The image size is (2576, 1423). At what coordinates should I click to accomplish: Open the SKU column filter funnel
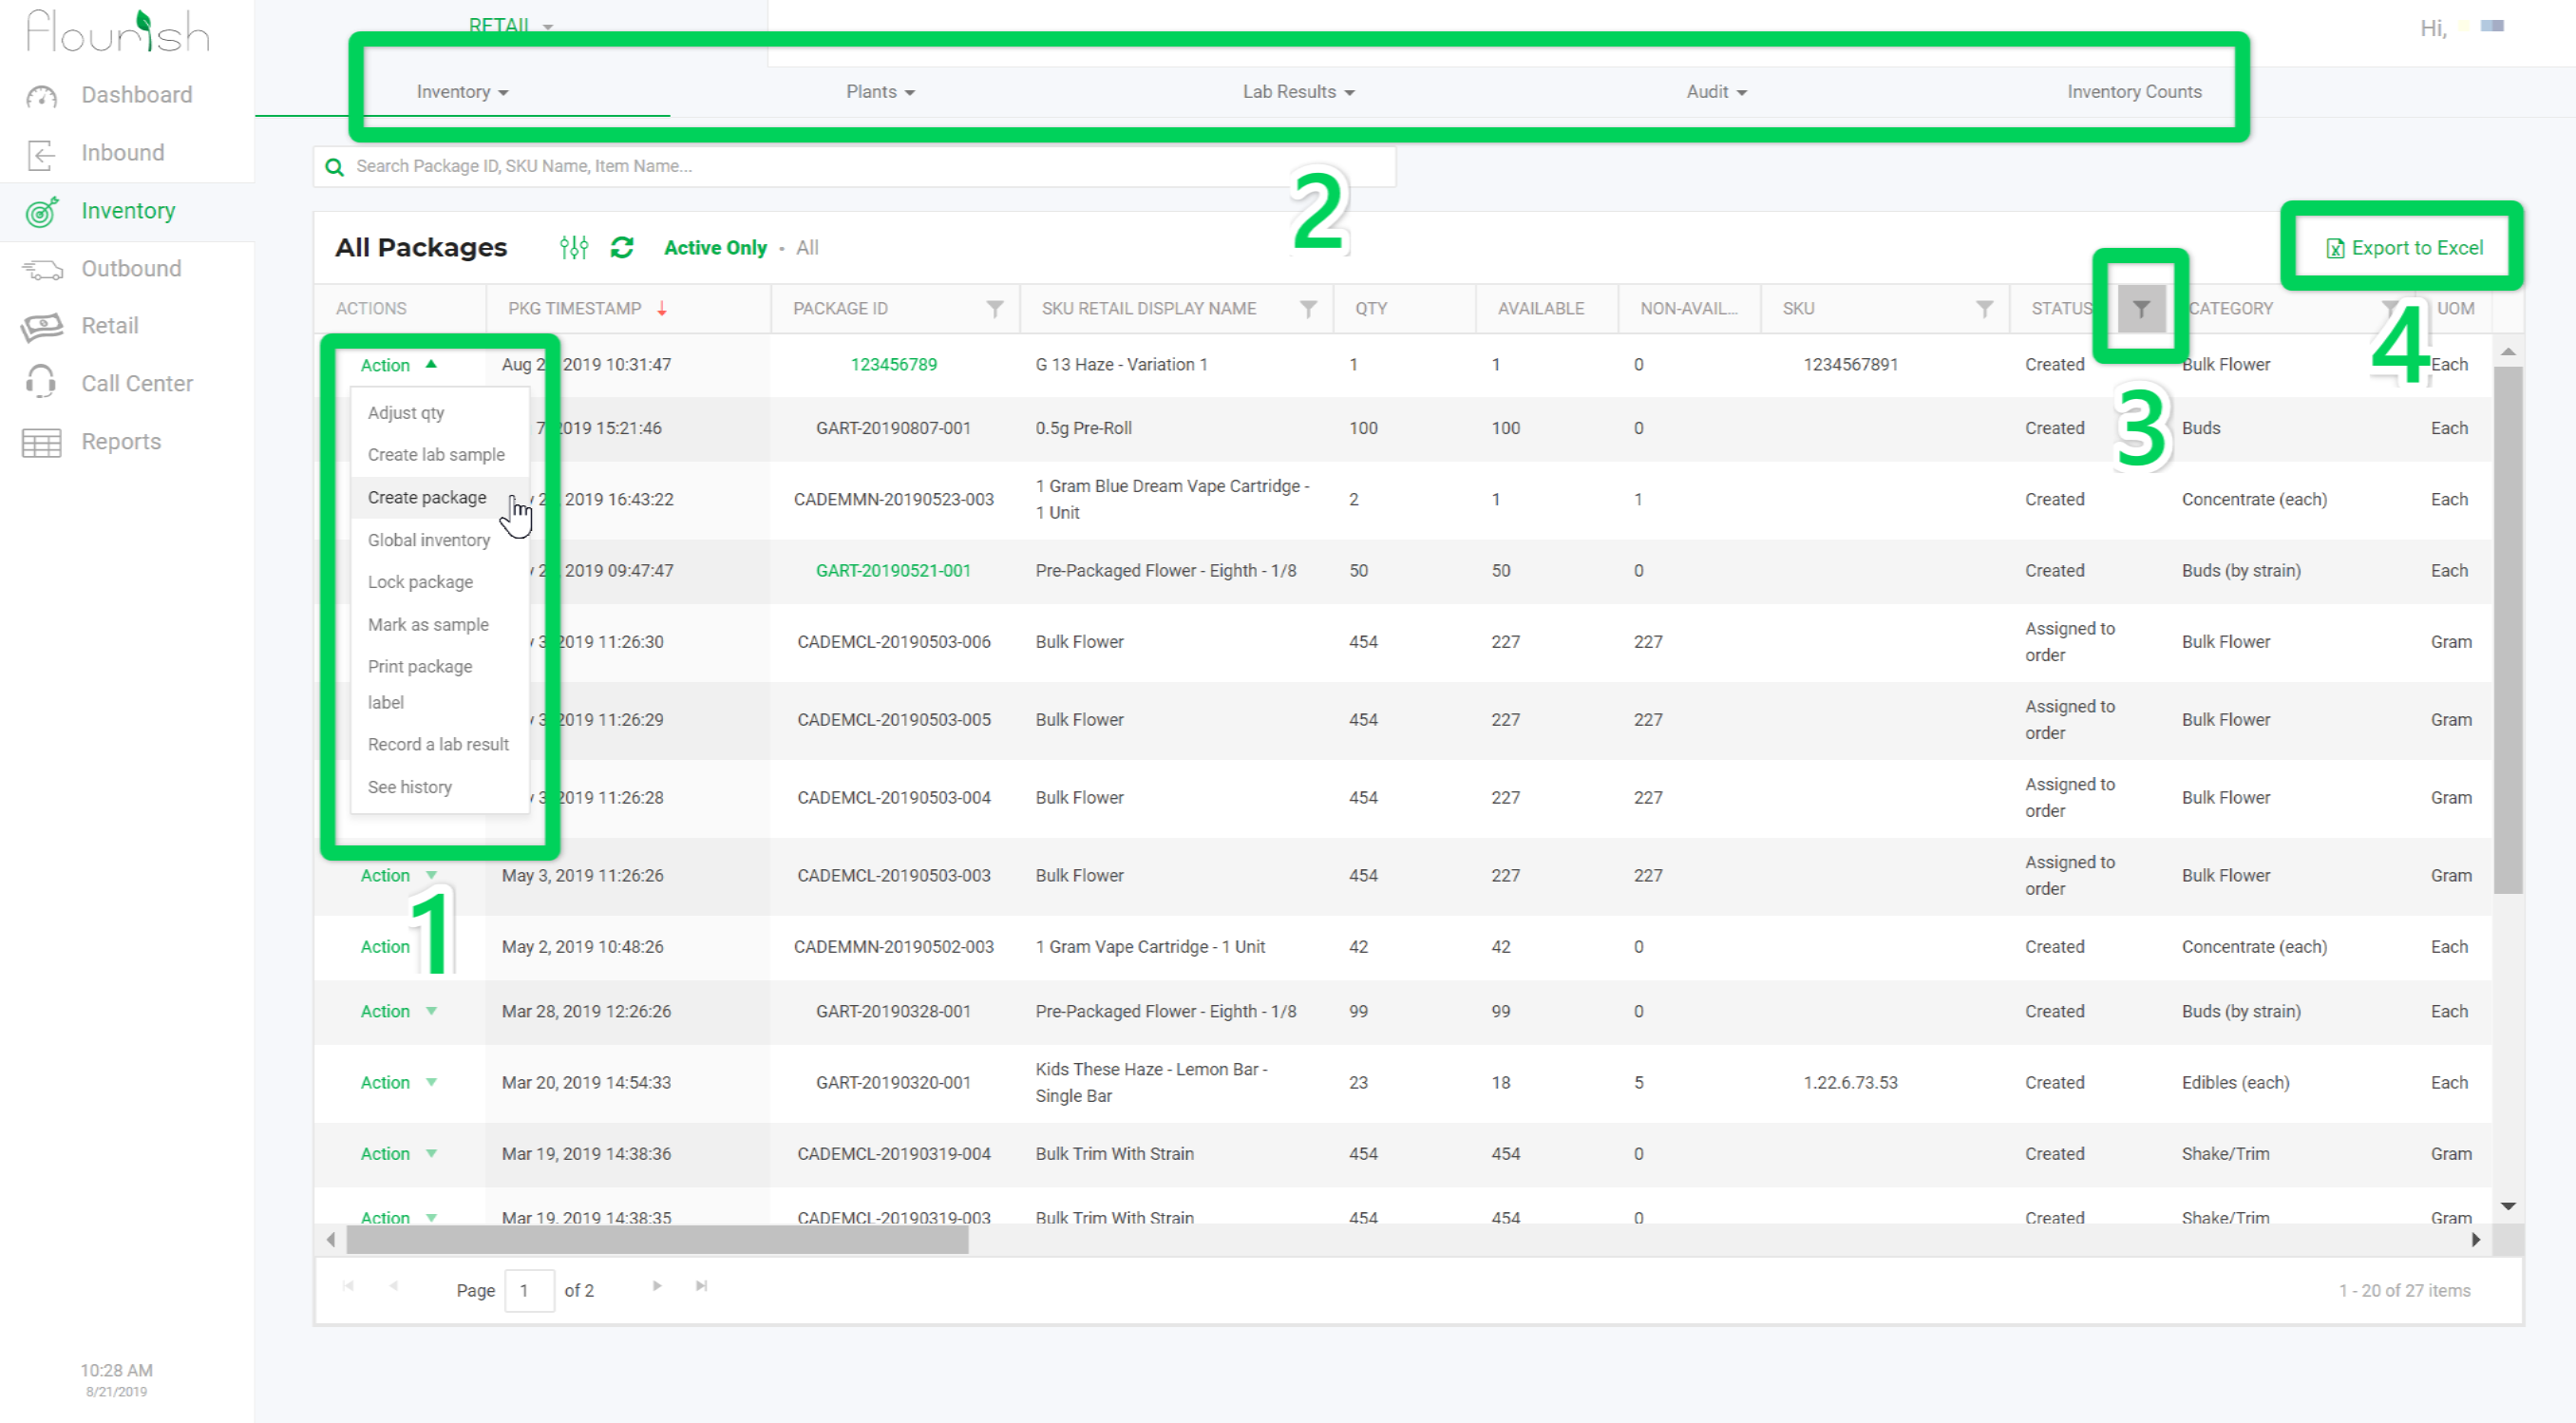[1984, 308]
